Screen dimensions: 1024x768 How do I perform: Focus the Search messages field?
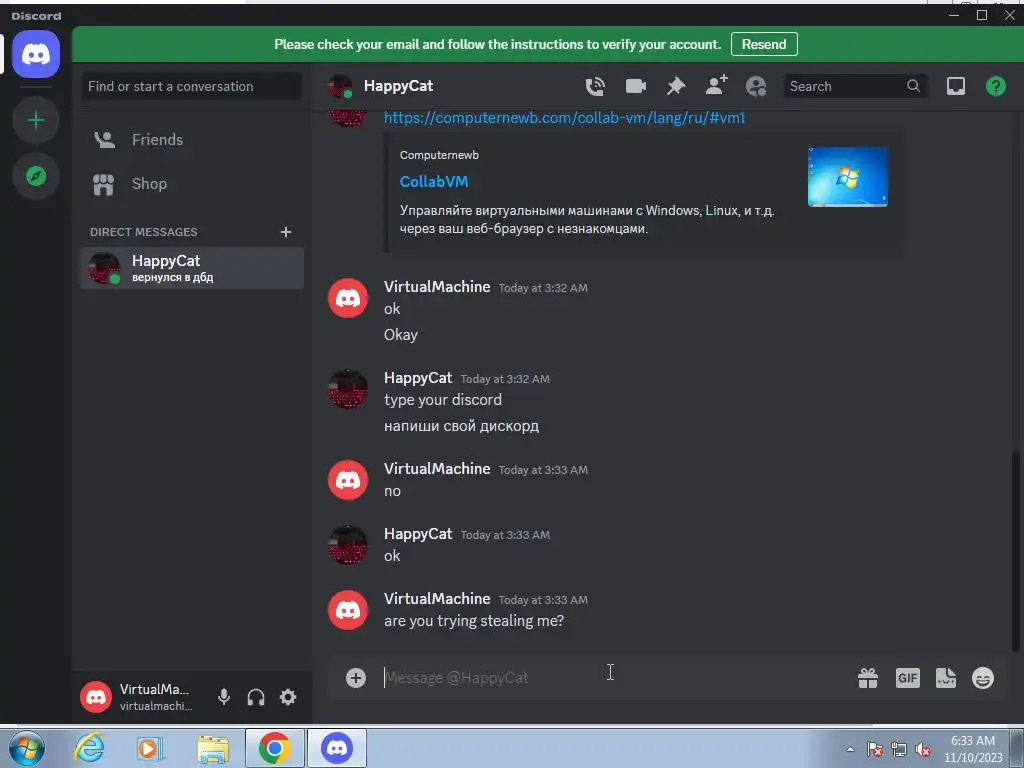click(854, 86)
